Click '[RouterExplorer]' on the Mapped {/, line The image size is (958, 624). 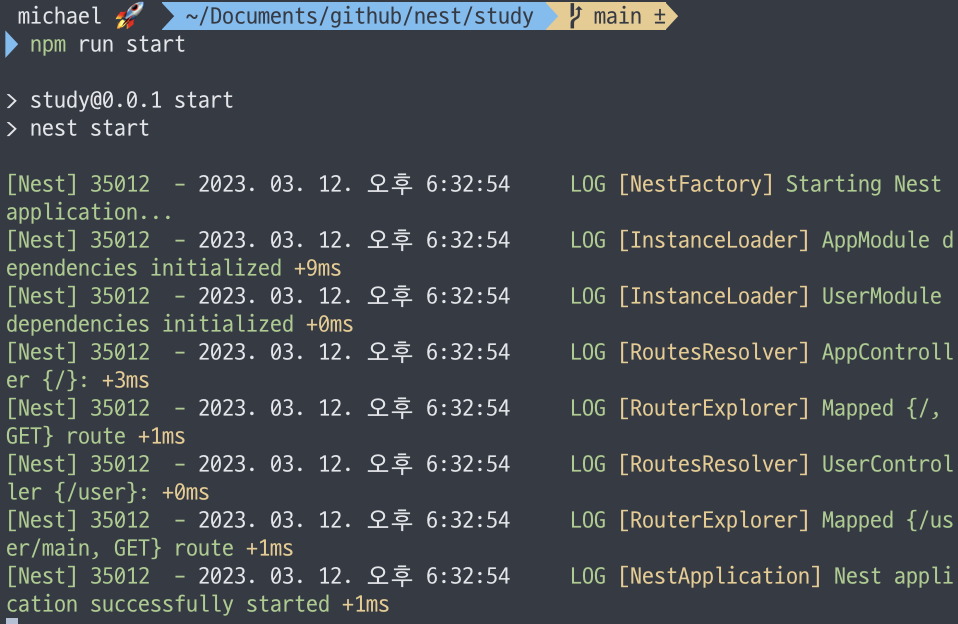[x=714, y=408]
